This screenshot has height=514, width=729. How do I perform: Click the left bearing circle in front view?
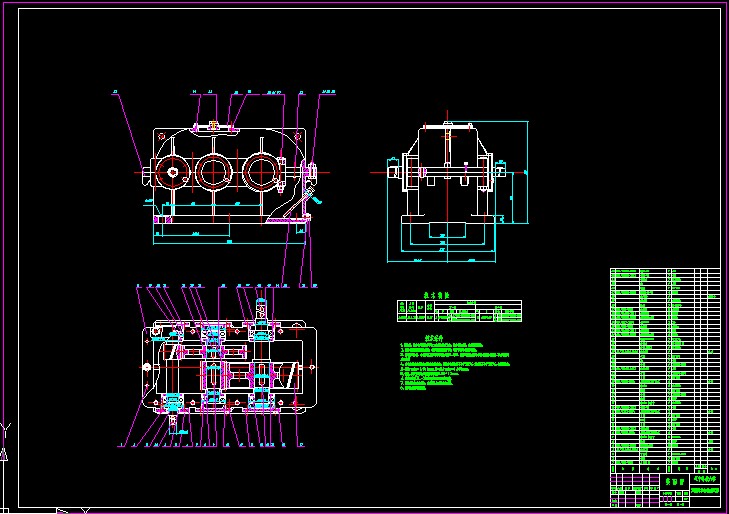(x=172, y=172)
